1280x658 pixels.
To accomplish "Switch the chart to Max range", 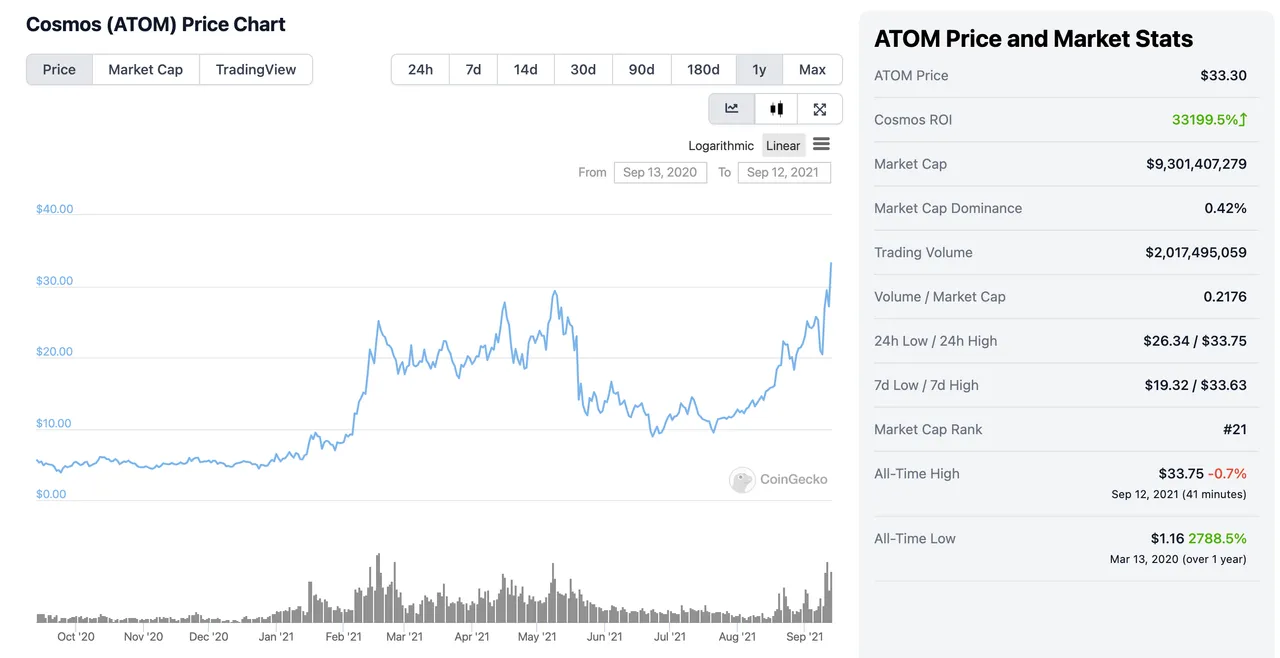I will click(812, 69).
